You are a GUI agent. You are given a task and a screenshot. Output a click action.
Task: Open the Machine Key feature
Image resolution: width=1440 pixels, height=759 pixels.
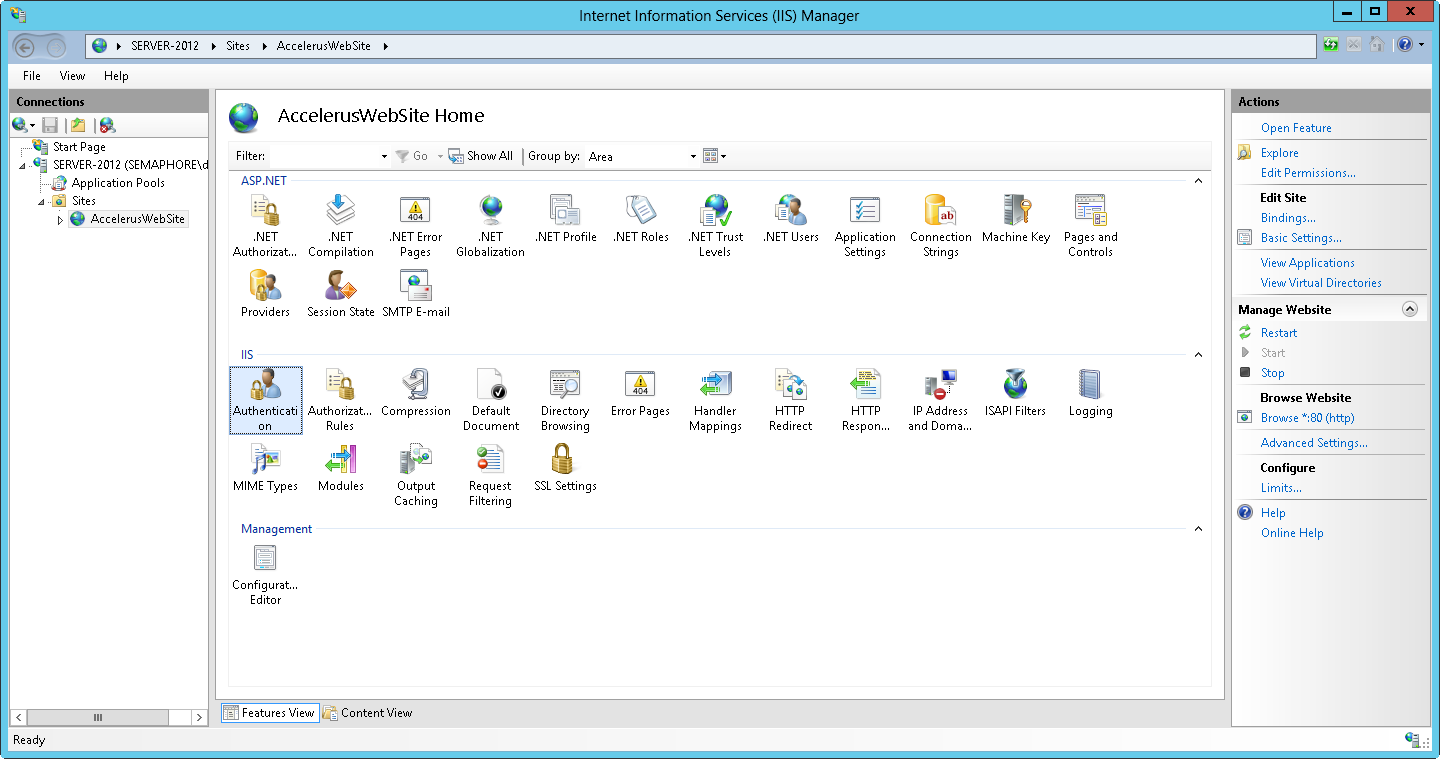[1016, 219]
